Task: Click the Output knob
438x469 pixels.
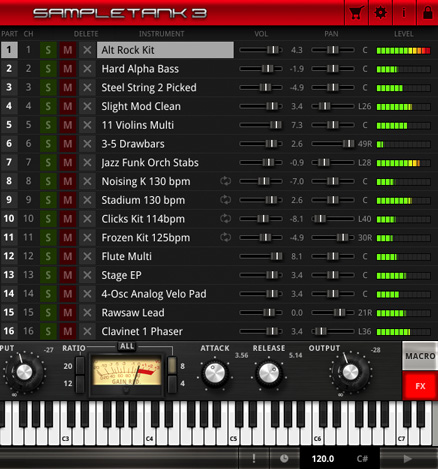Action: [351, 372]
